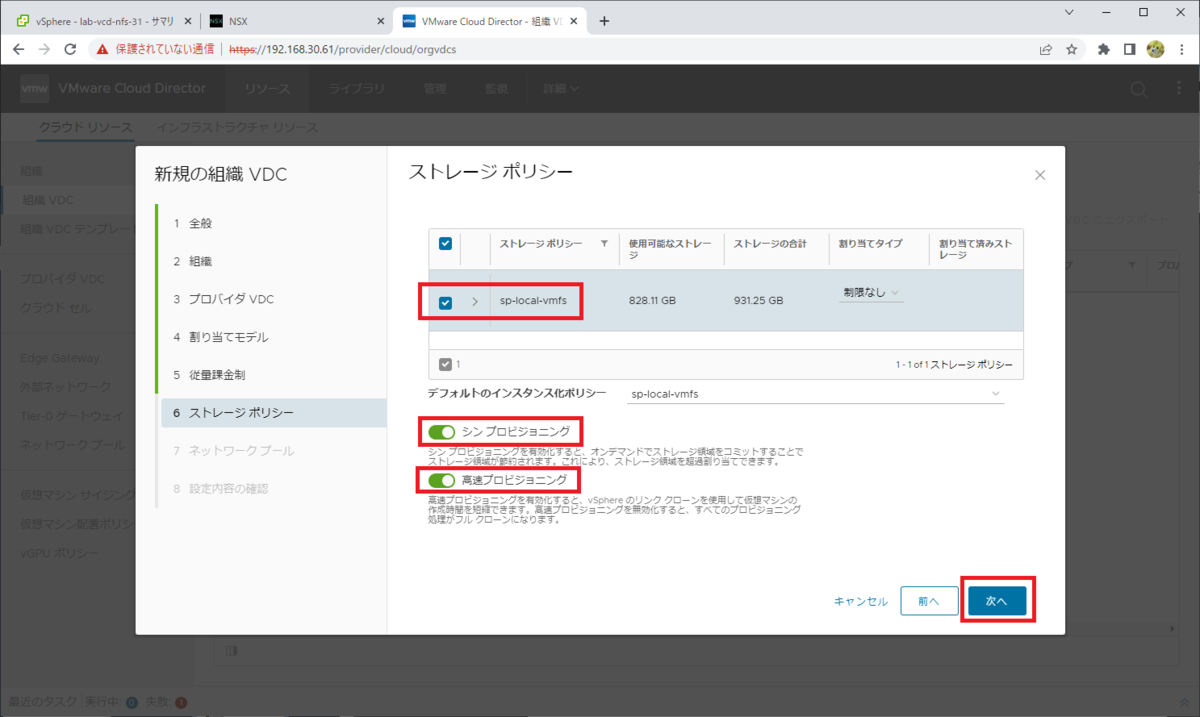The width and height of the screenshot is (1200, 717).
Task: Reload the page with refresh icon
Action: (x=70, y=48)
